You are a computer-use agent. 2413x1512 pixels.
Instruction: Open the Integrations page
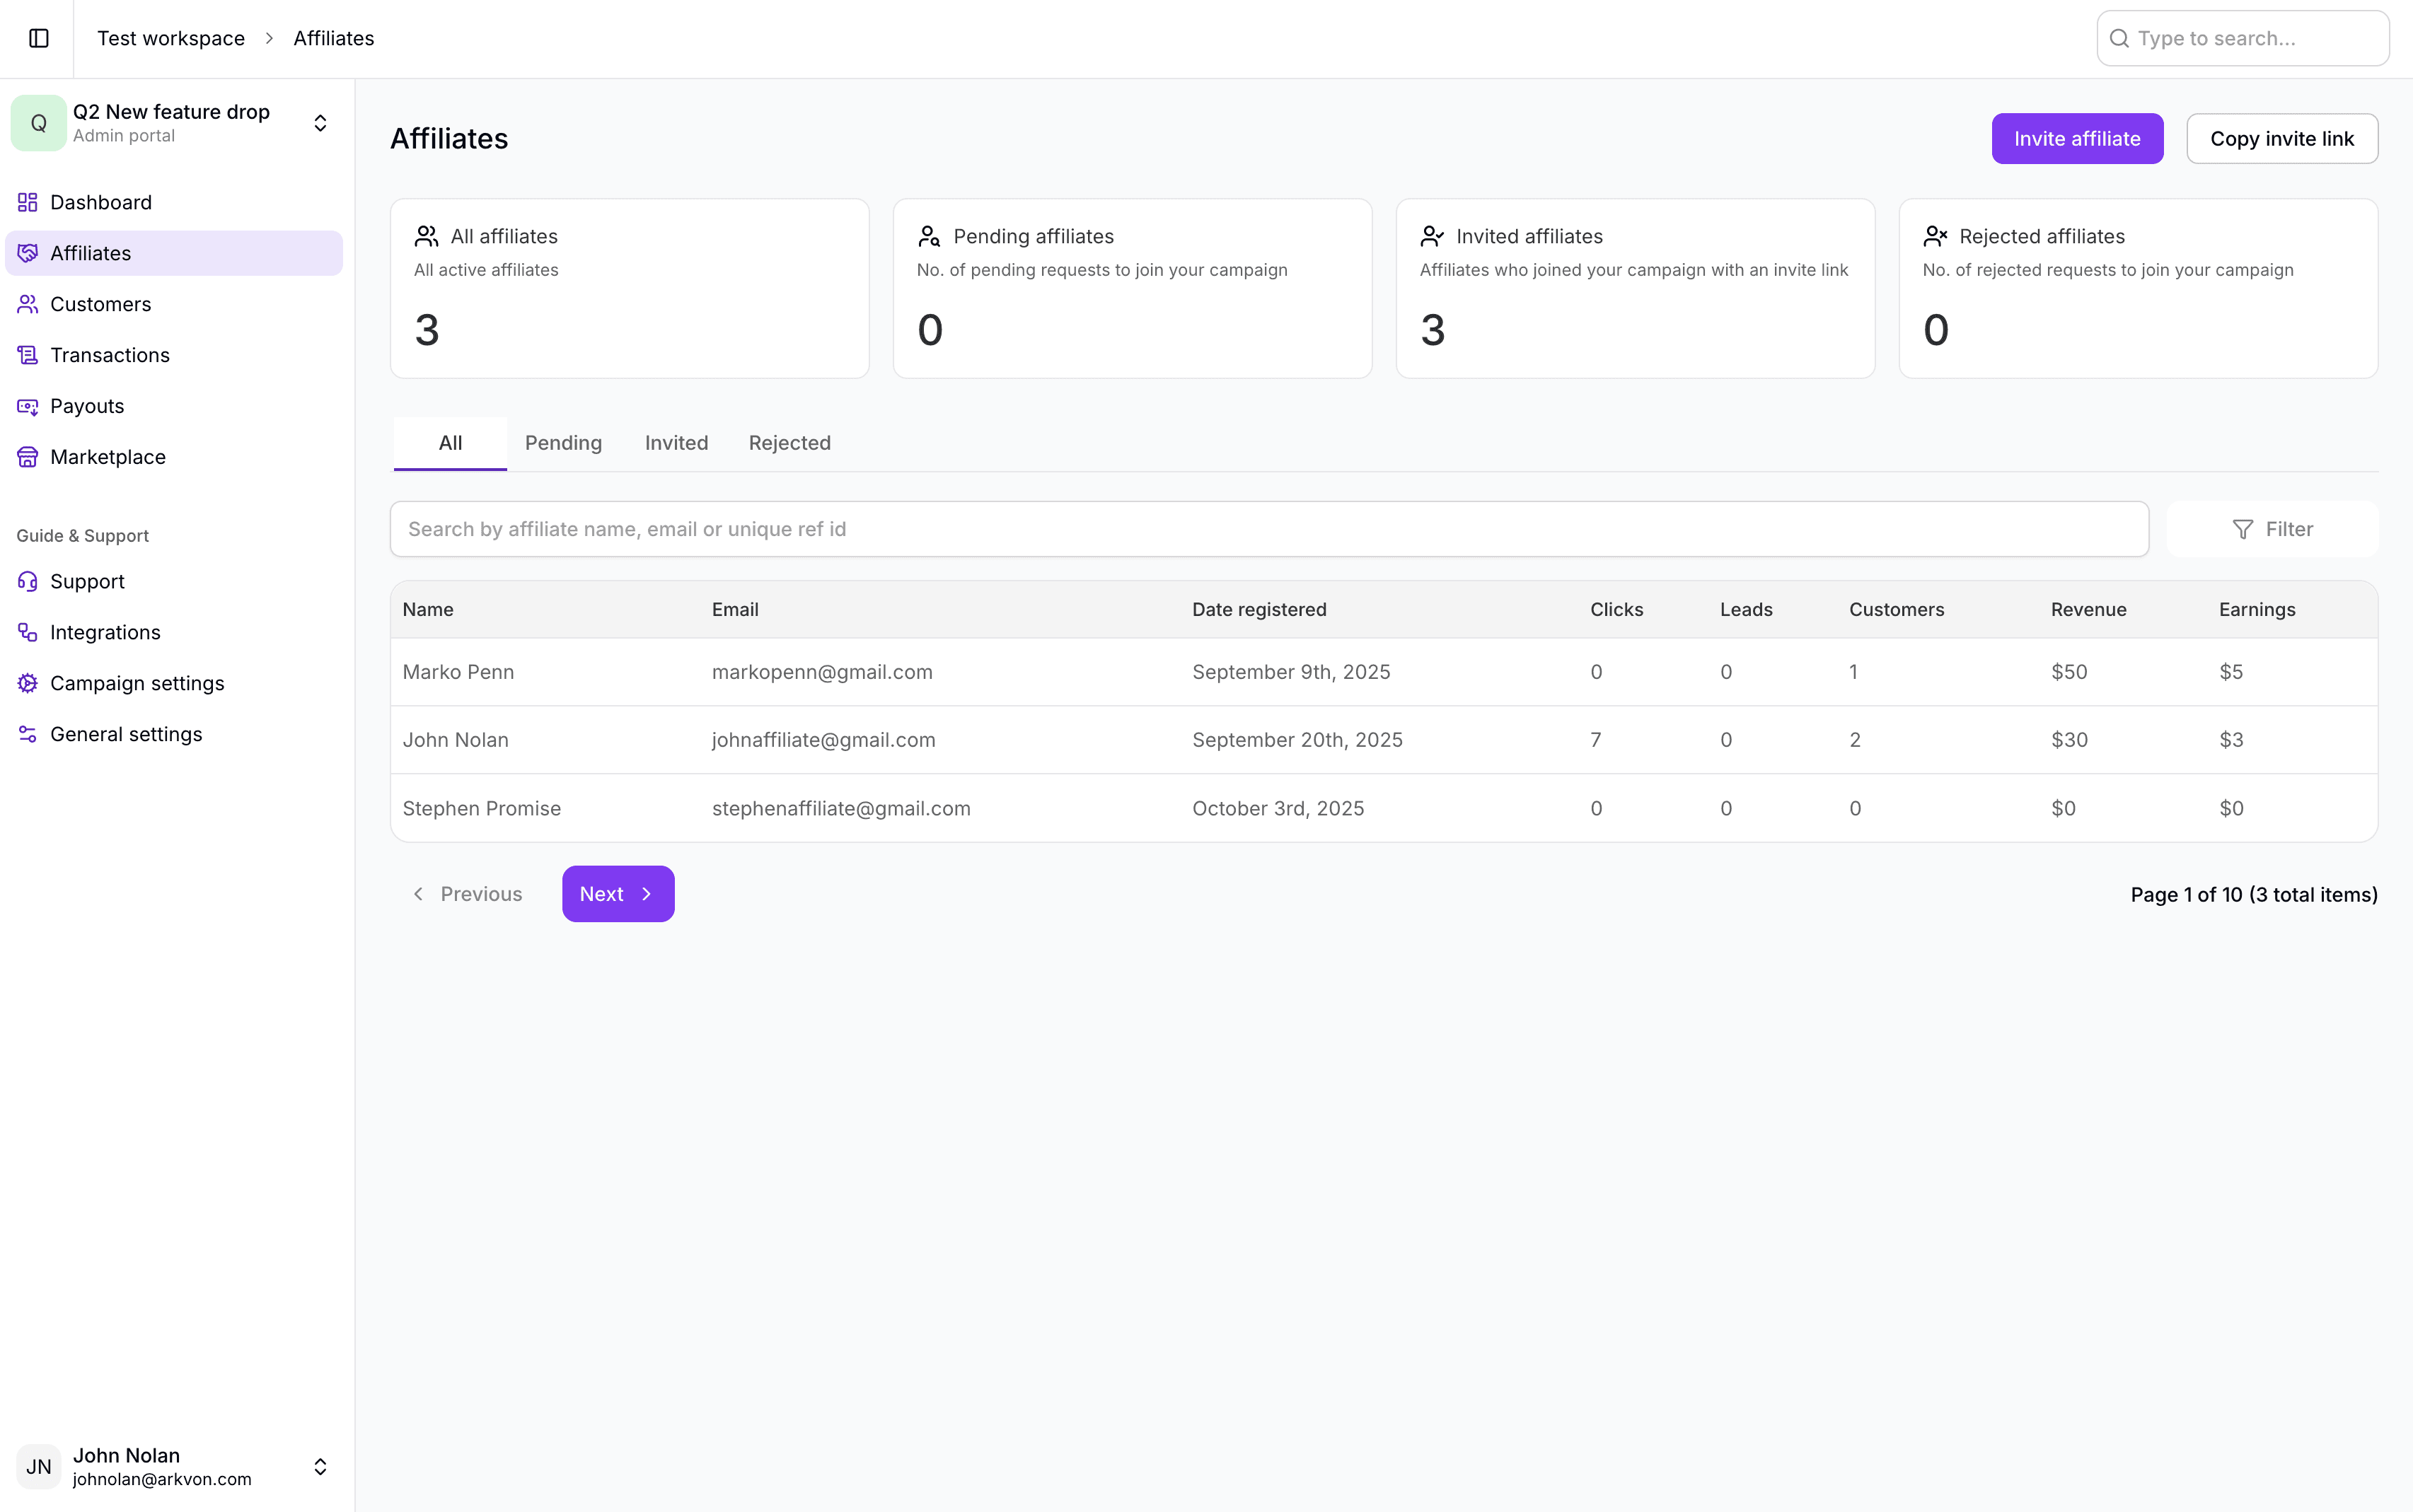pyautogui.click(x=105, y=632)
